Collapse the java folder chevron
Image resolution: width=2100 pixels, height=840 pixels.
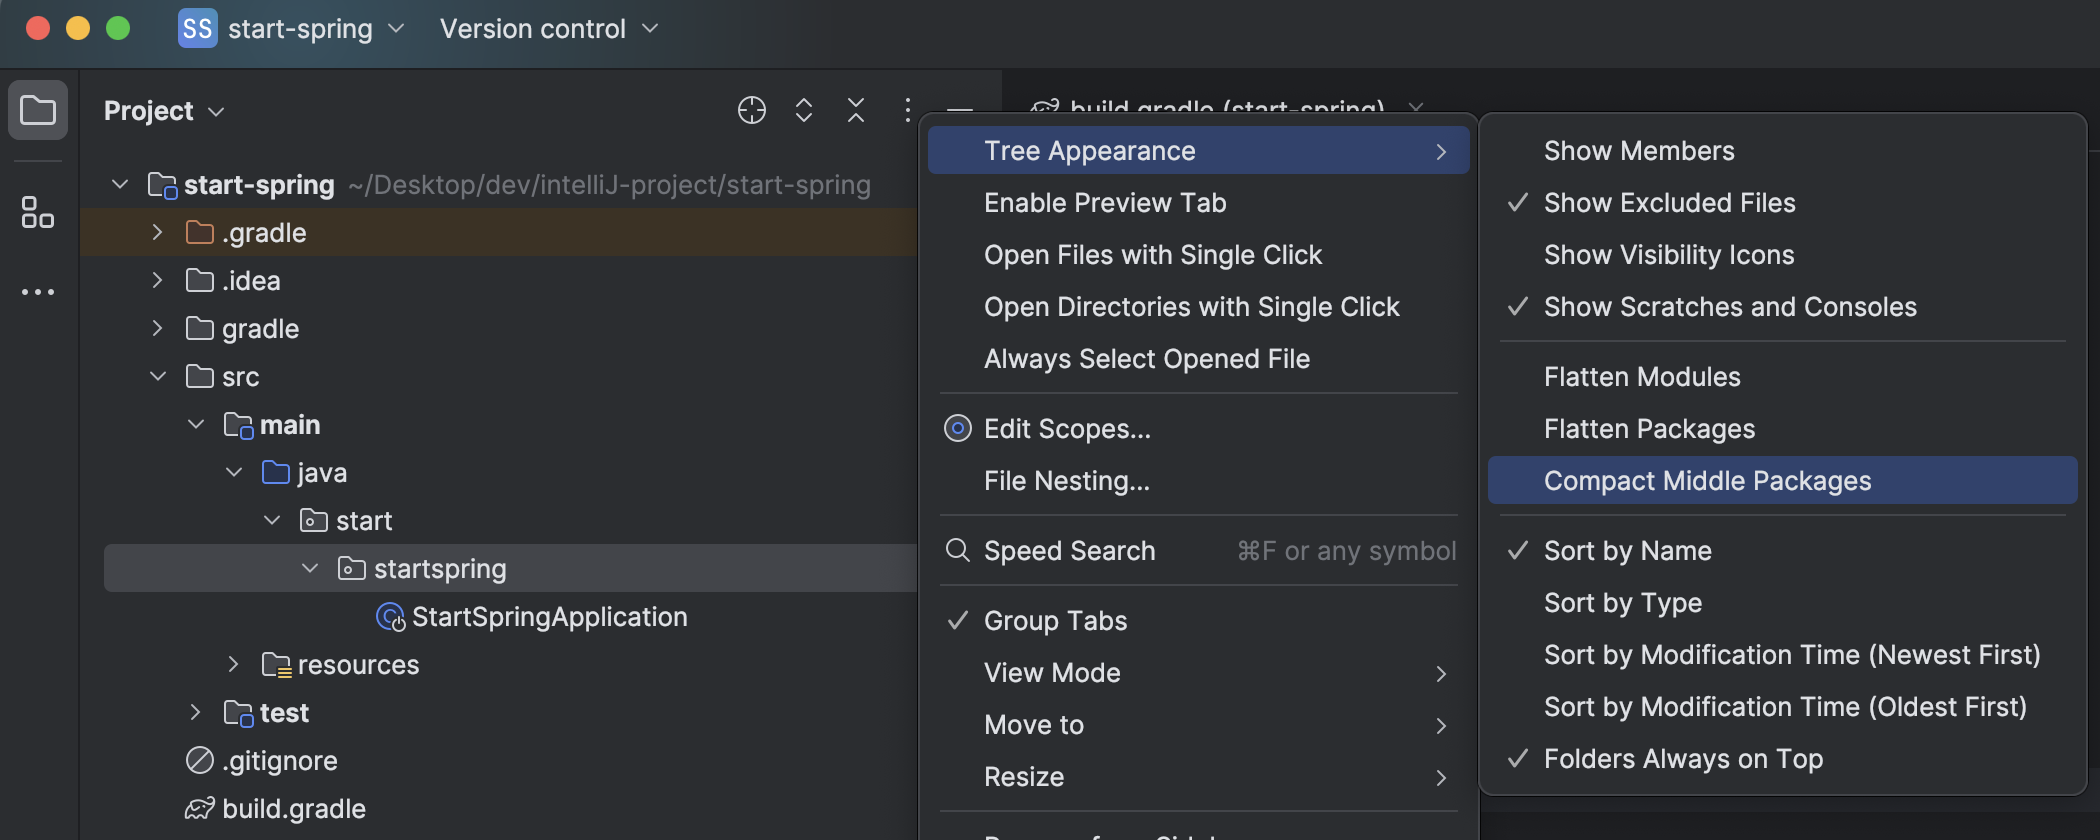point(234,472)
